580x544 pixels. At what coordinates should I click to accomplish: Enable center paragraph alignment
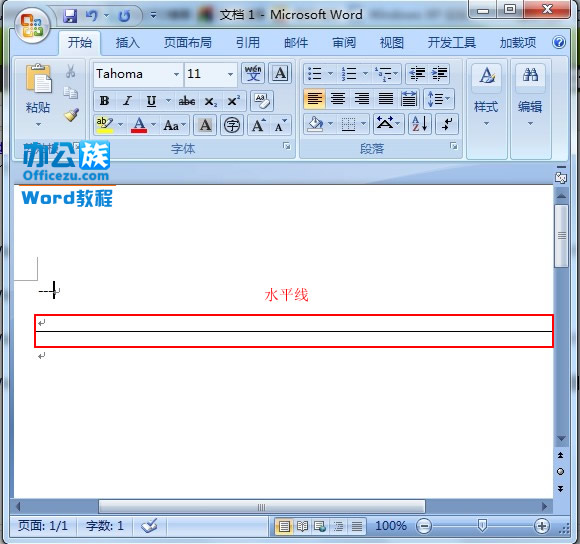(338, 99)
